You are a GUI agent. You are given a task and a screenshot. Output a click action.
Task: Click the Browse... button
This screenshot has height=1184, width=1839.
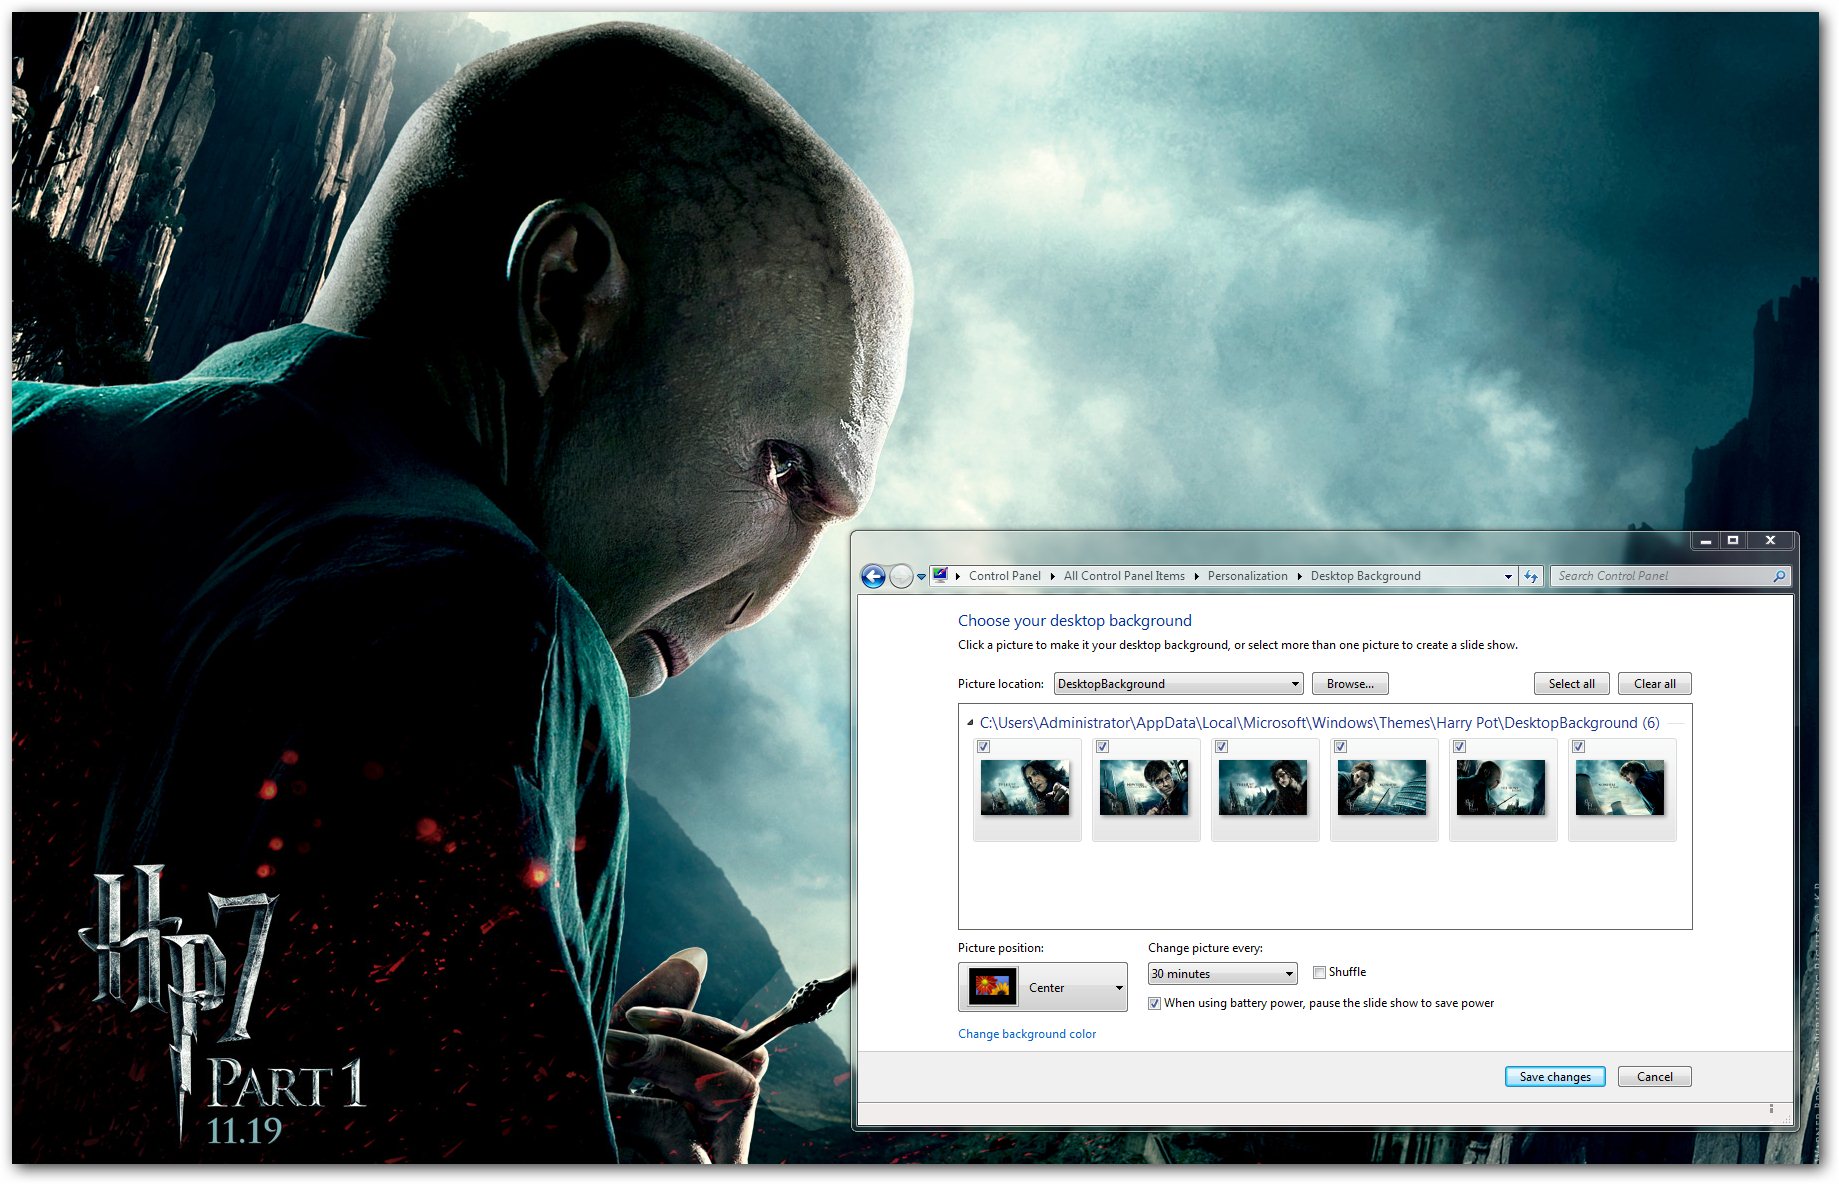pyautogui.click(x=1350, y=684)
